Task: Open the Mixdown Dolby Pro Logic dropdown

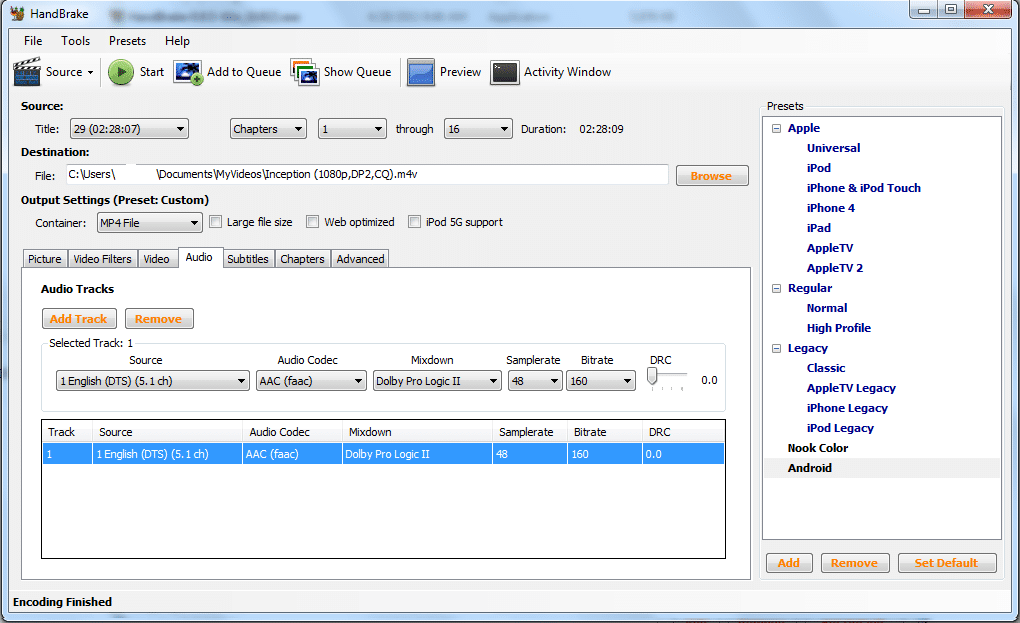Action: tap(437, 380)
